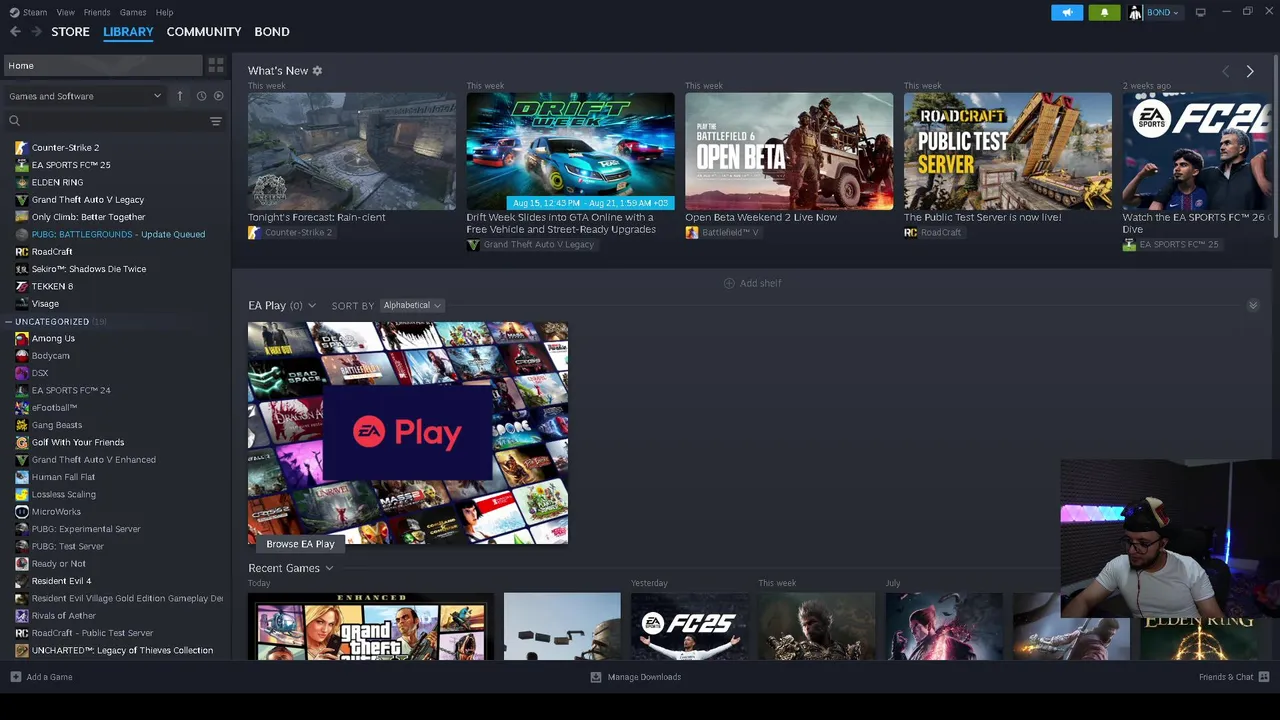Open Games and Software filter dropdown
The height and width of the screenshot is (720, 1280).
click(85, 96)
